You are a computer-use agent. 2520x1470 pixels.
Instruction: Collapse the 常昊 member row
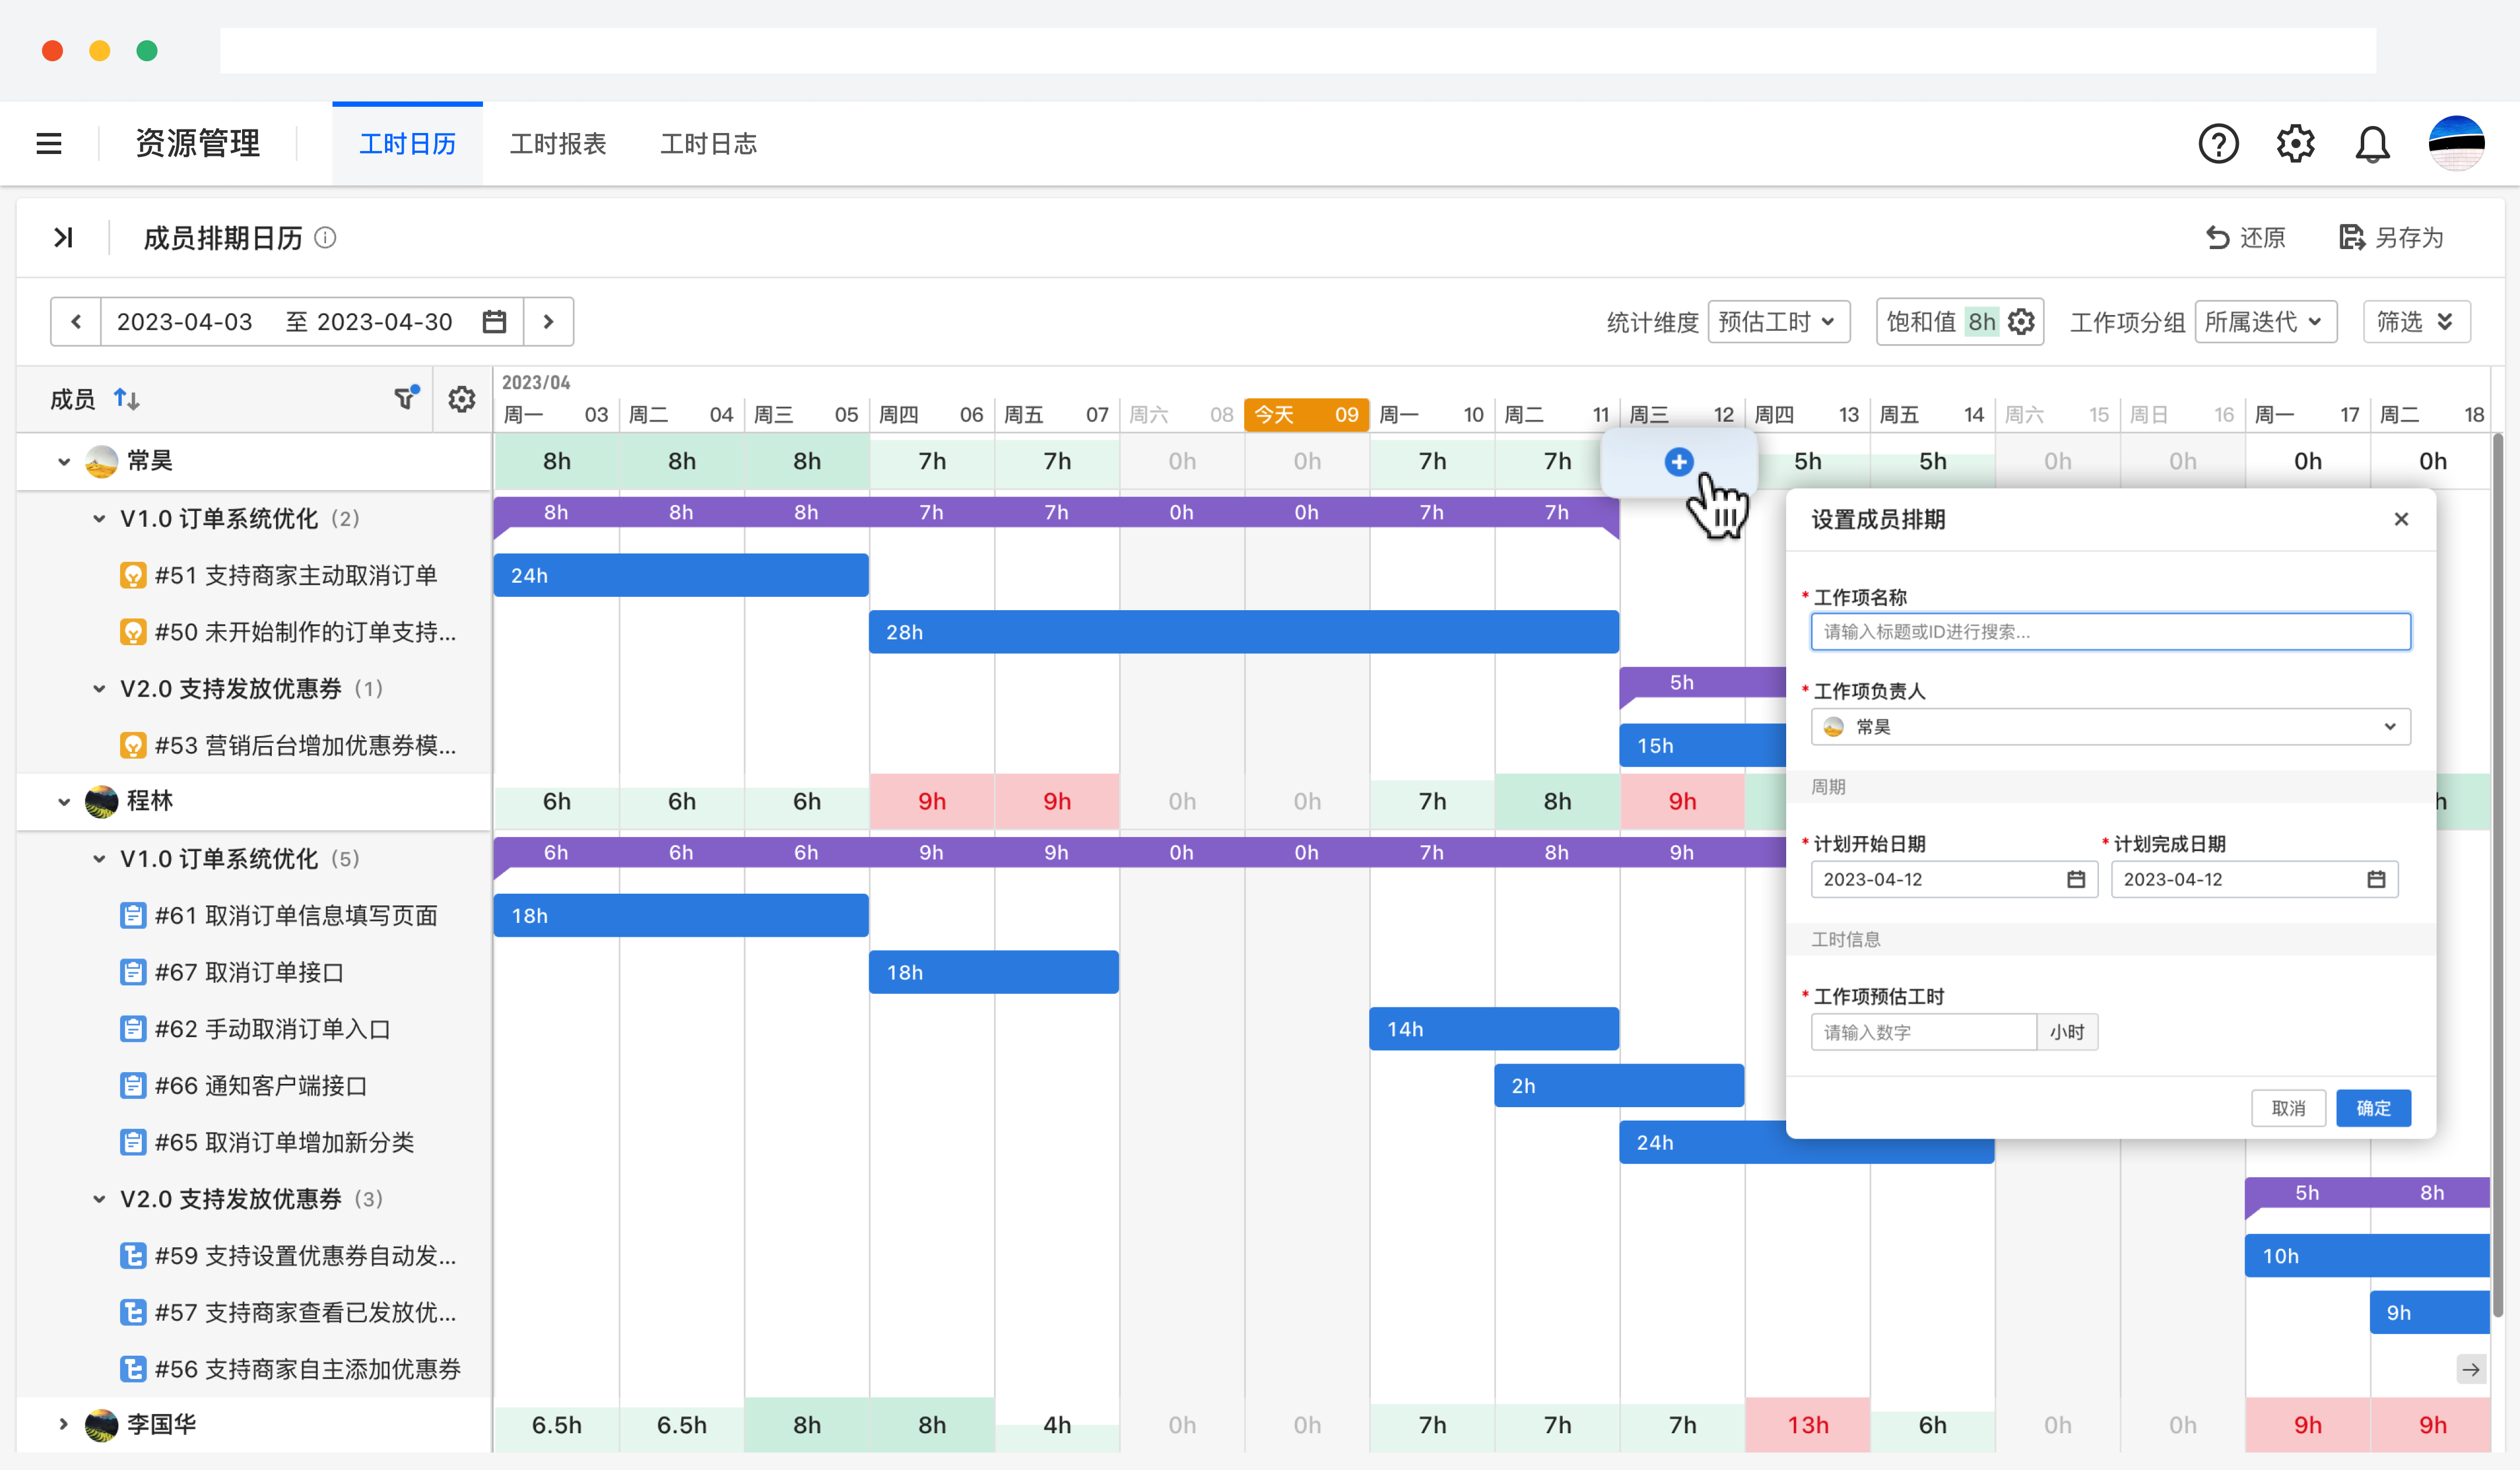[x=64, y=462]
